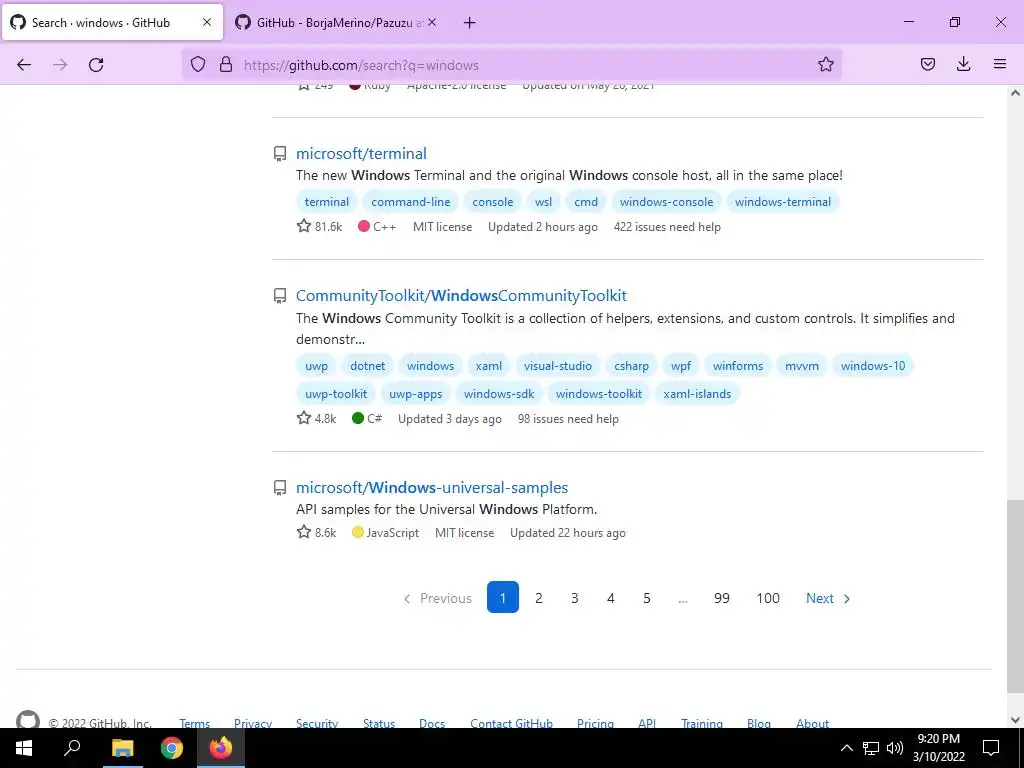Select the csharp topic tag

[632, 366]
